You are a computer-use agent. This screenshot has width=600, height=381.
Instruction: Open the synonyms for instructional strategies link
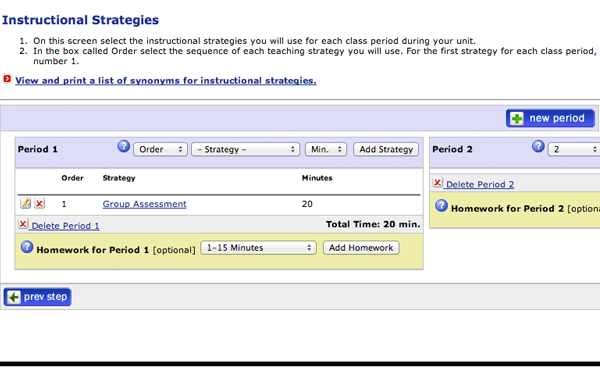coord(166,80)
